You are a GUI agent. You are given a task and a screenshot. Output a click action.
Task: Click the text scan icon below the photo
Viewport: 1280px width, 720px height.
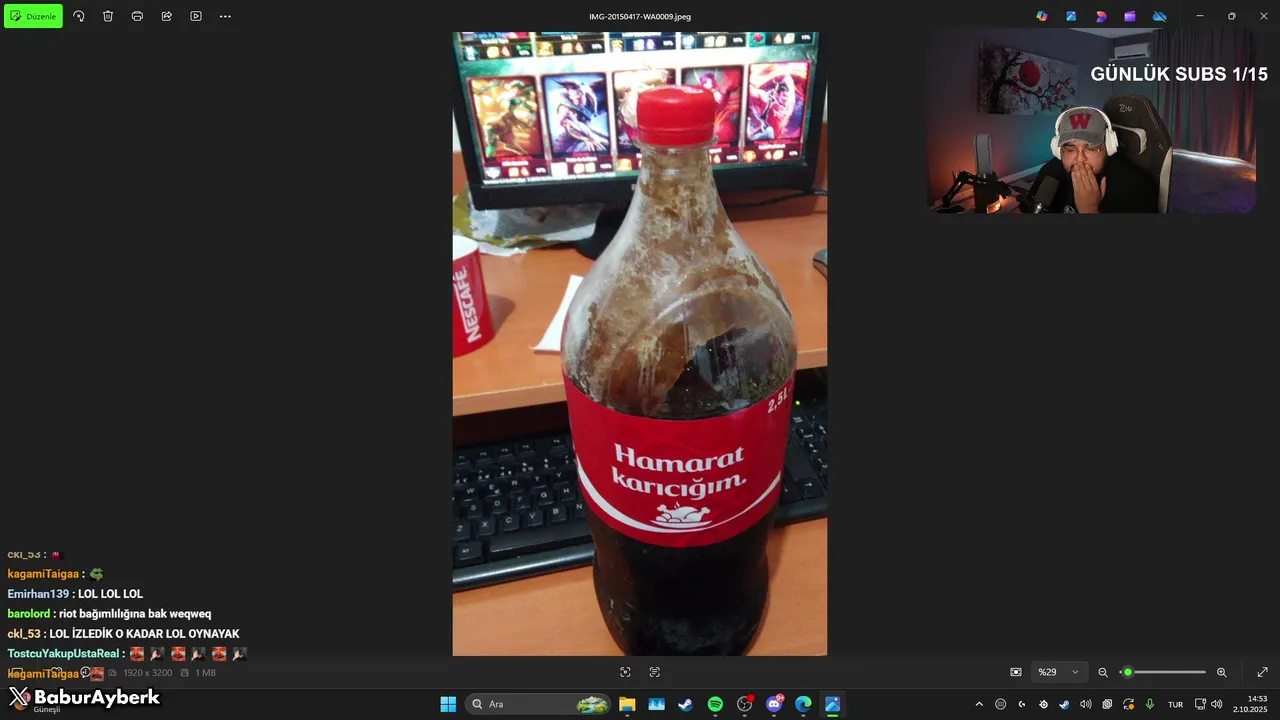[655, 672]
